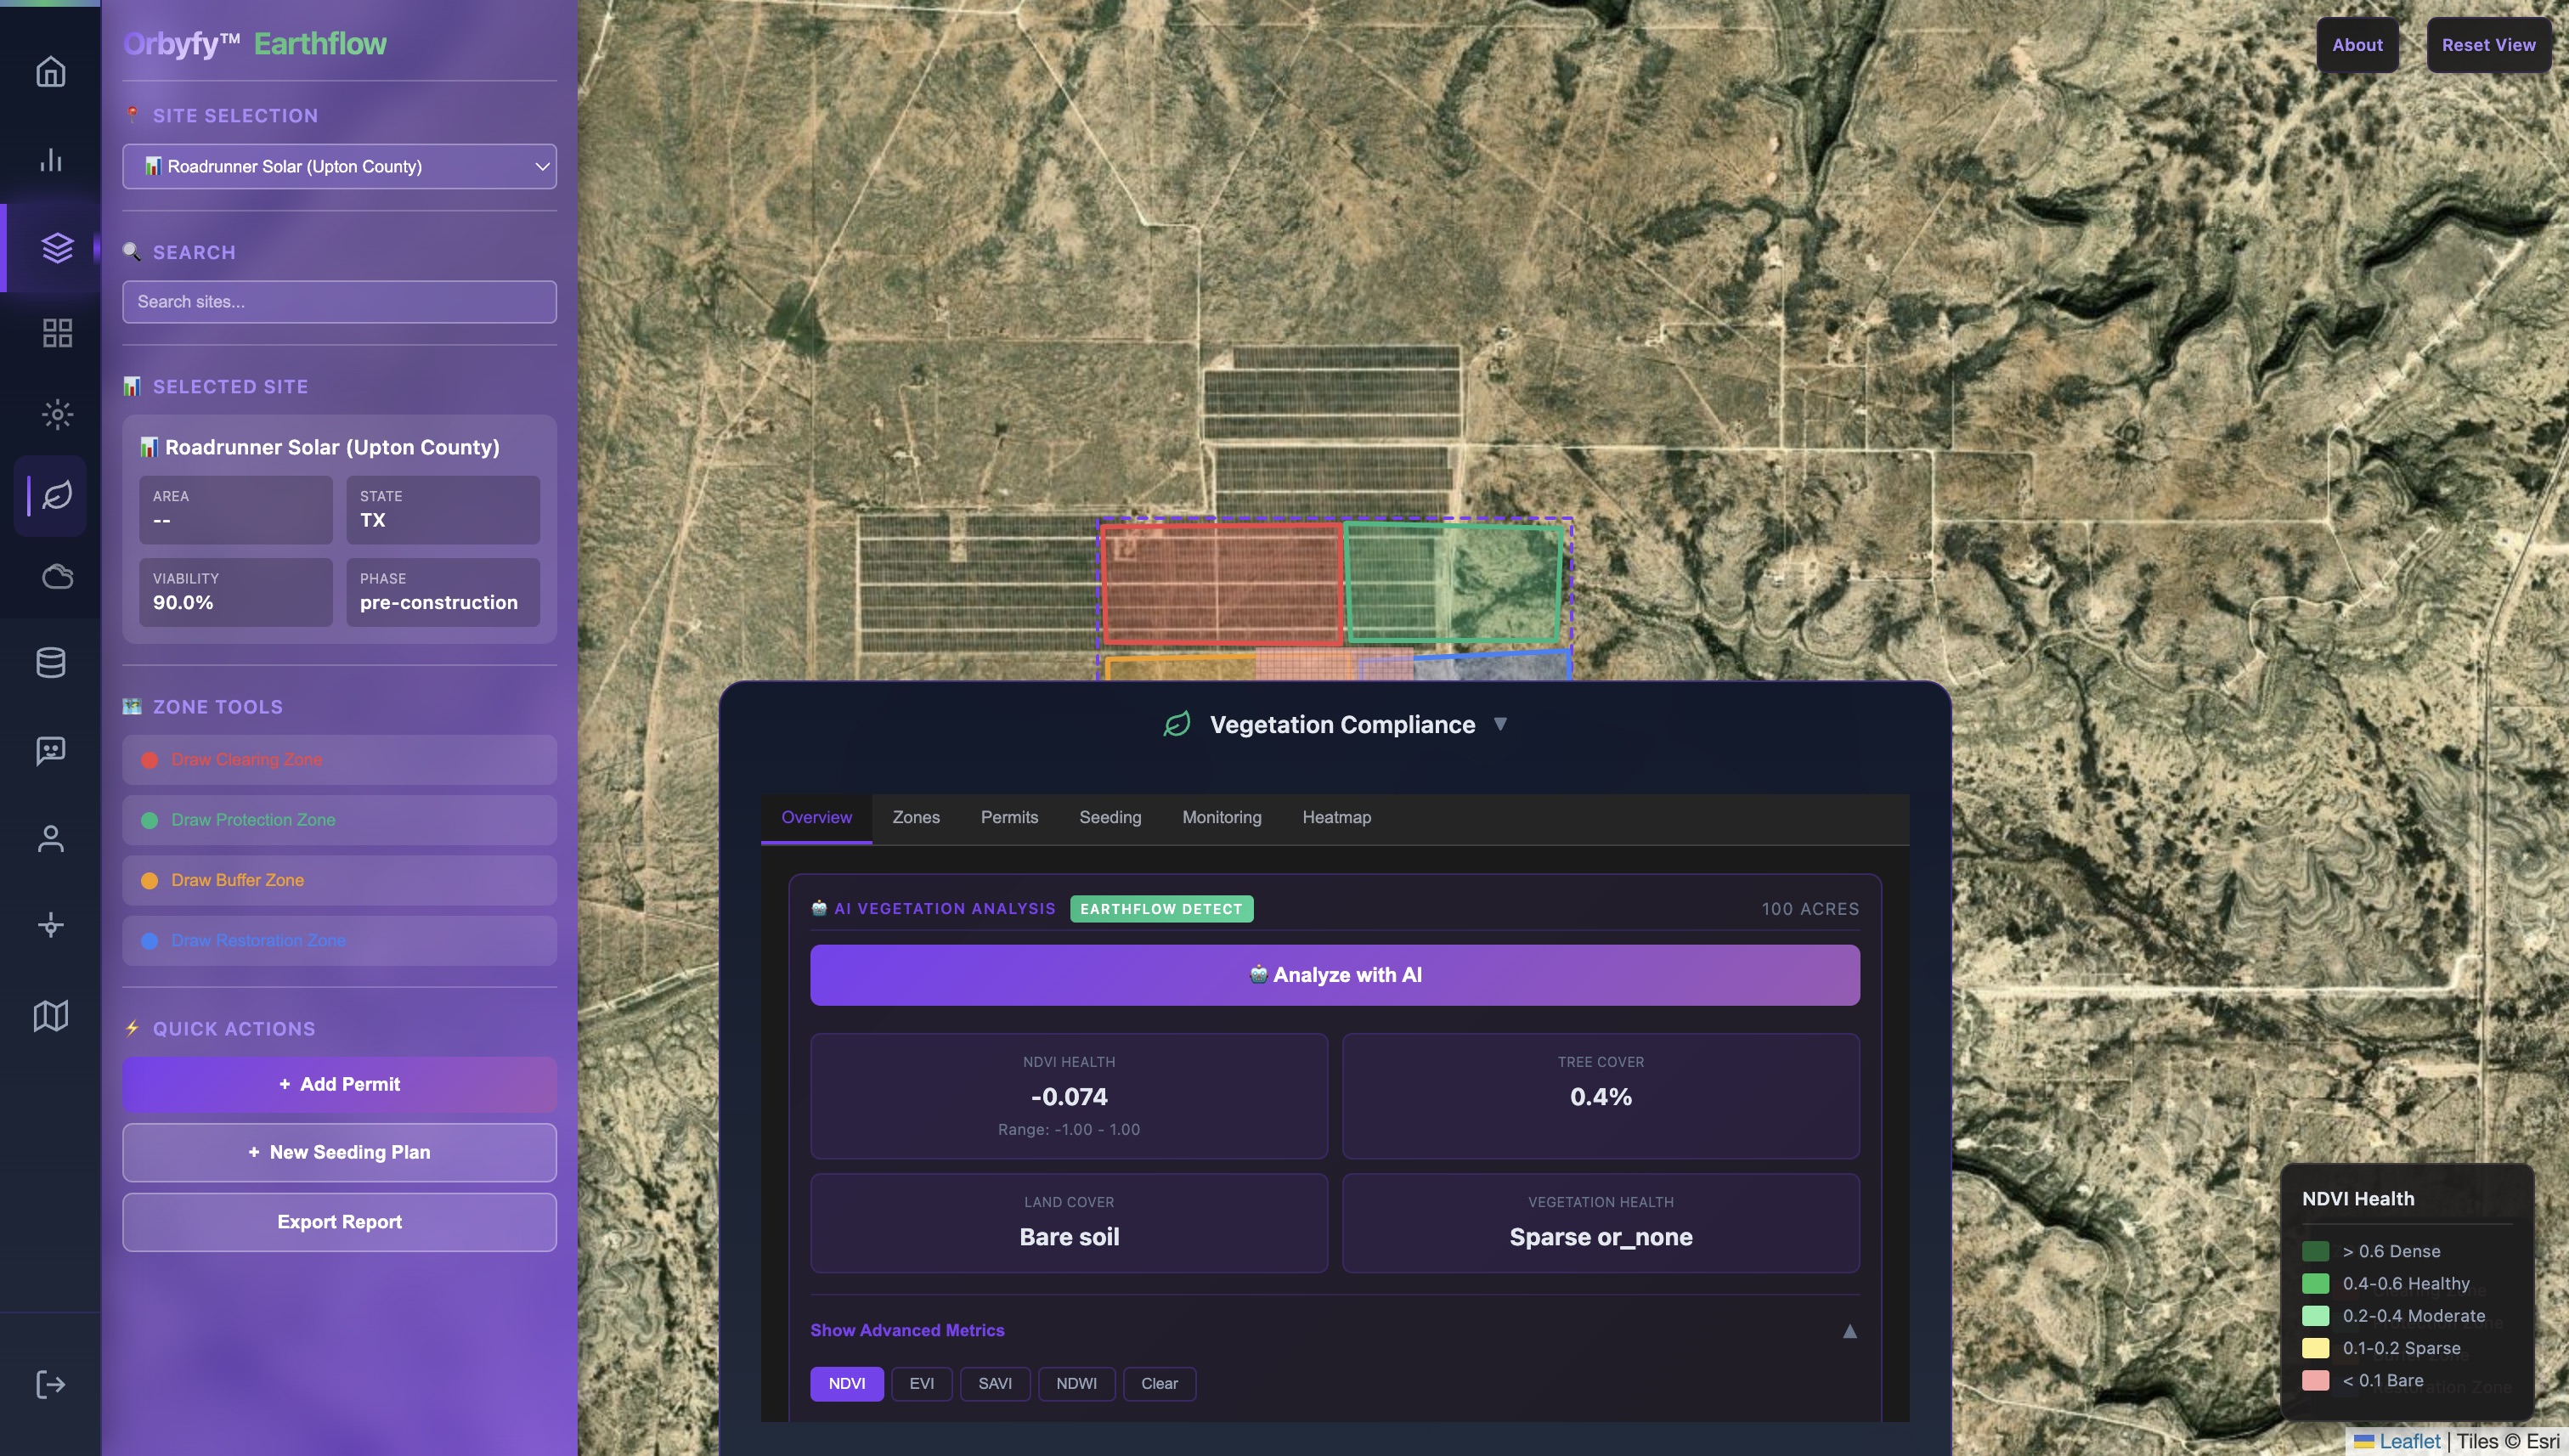Switch overlay to SAVI index
The image size is (2569, 1456).
(994, 1383)
